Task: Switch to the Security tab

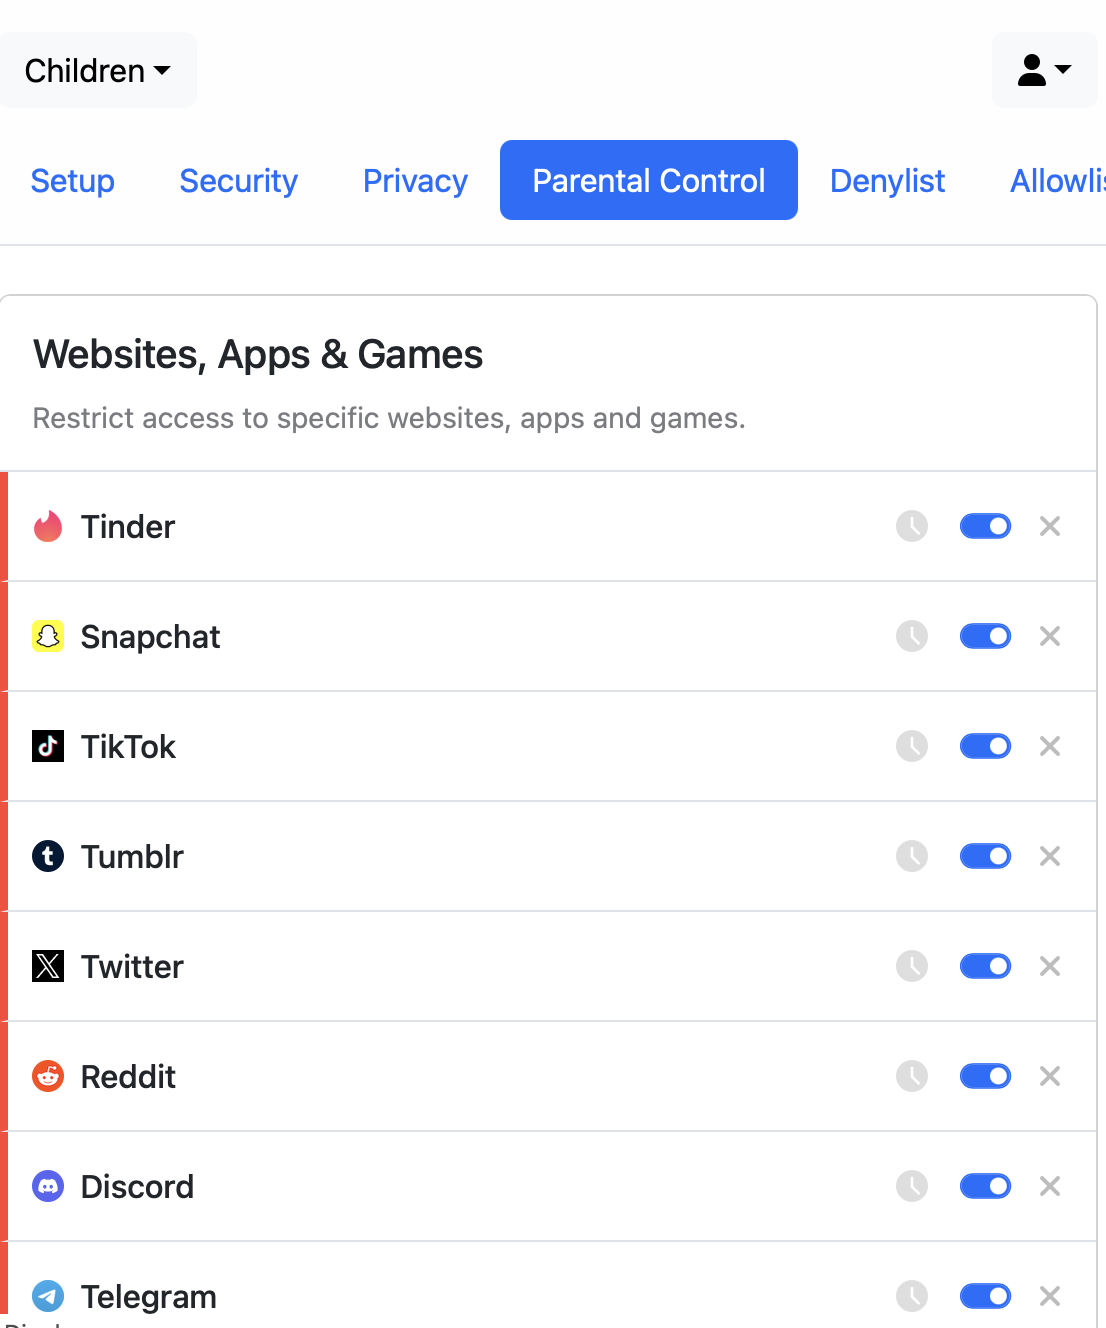Action: 238,181
